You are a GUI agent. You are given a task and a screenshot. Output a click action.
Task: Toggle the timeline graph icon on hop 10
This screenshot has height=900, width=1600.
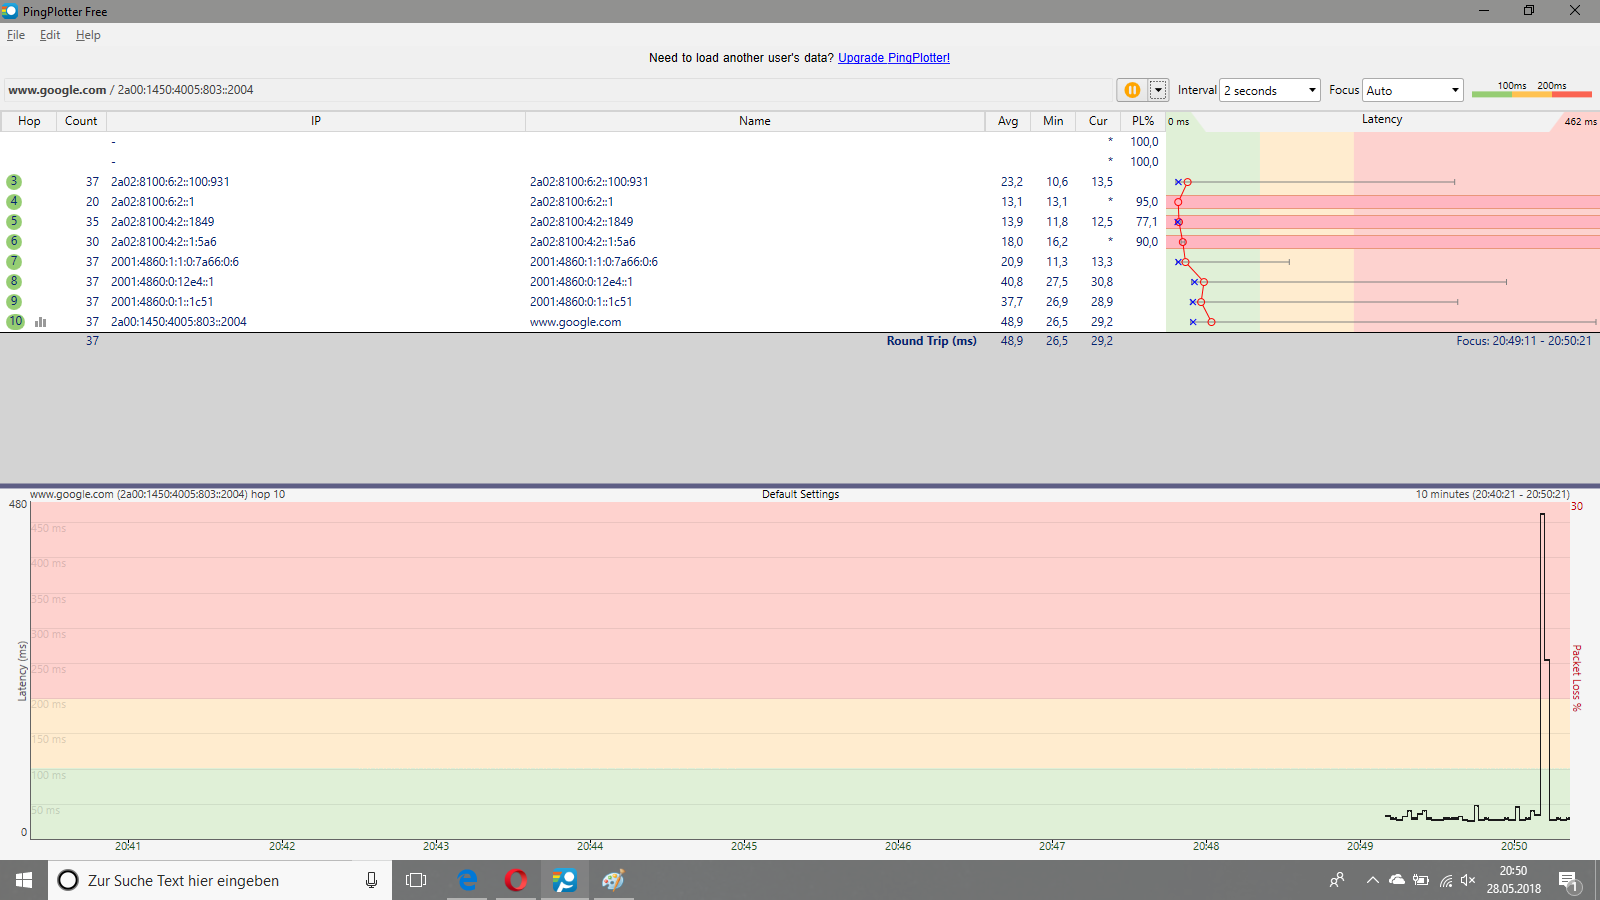[x=41, y=322]
